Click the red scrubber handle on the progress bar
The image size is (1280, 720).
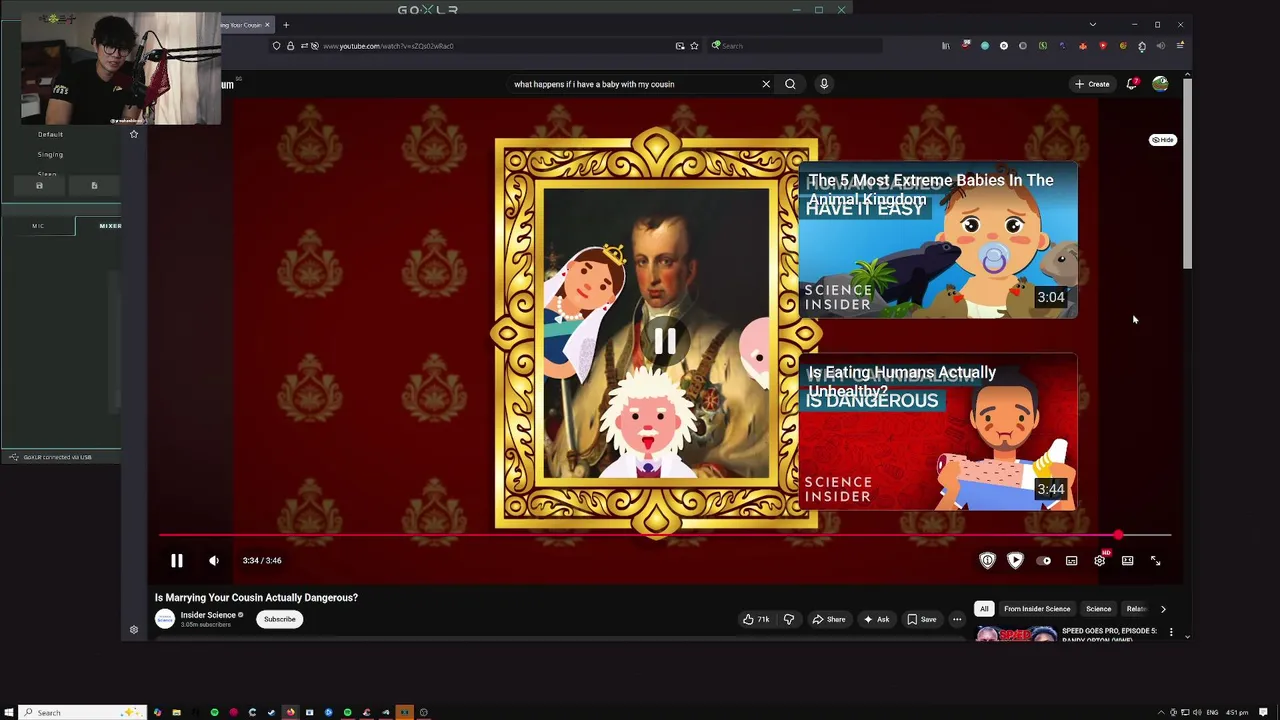click(x=1118, y=536)
